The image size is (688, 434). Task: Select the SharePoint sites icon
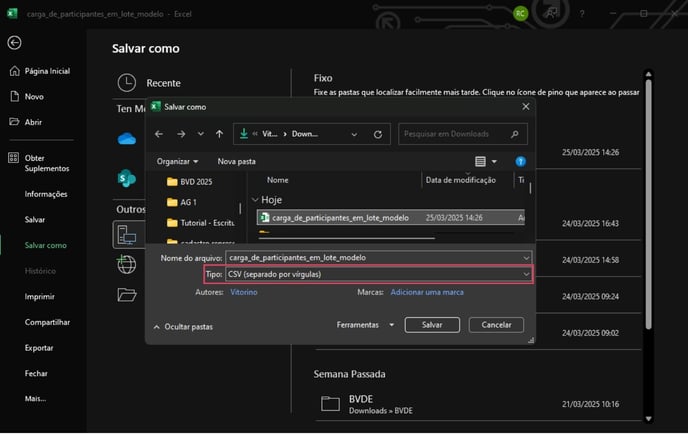[127, 179]
